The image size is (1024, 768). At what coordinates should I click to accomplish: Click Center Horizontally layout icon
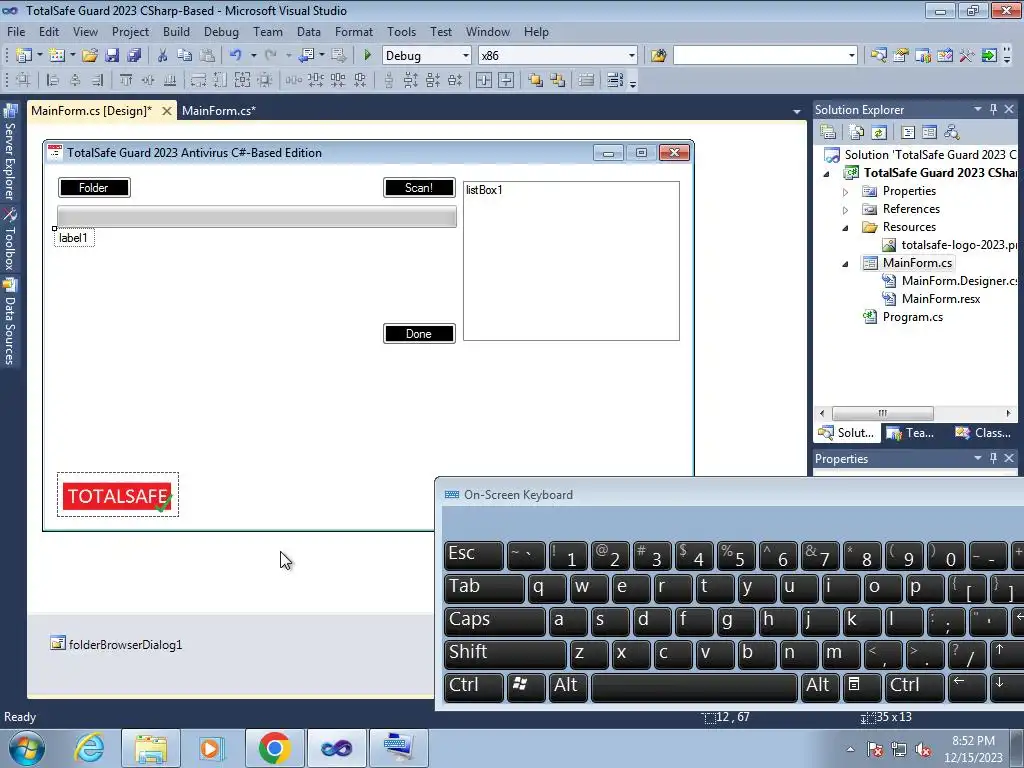[484, 80]
